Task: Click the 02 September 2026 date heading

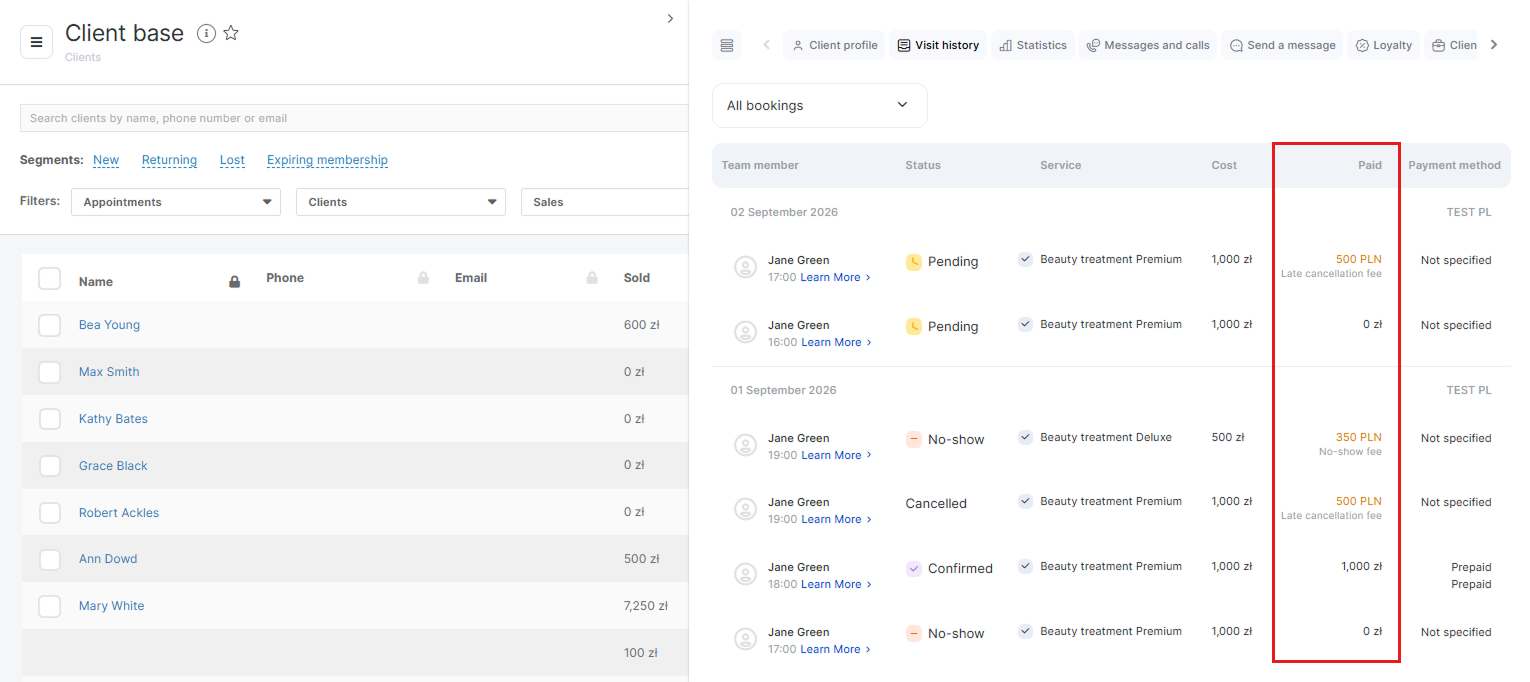Action: coord(784,212)
